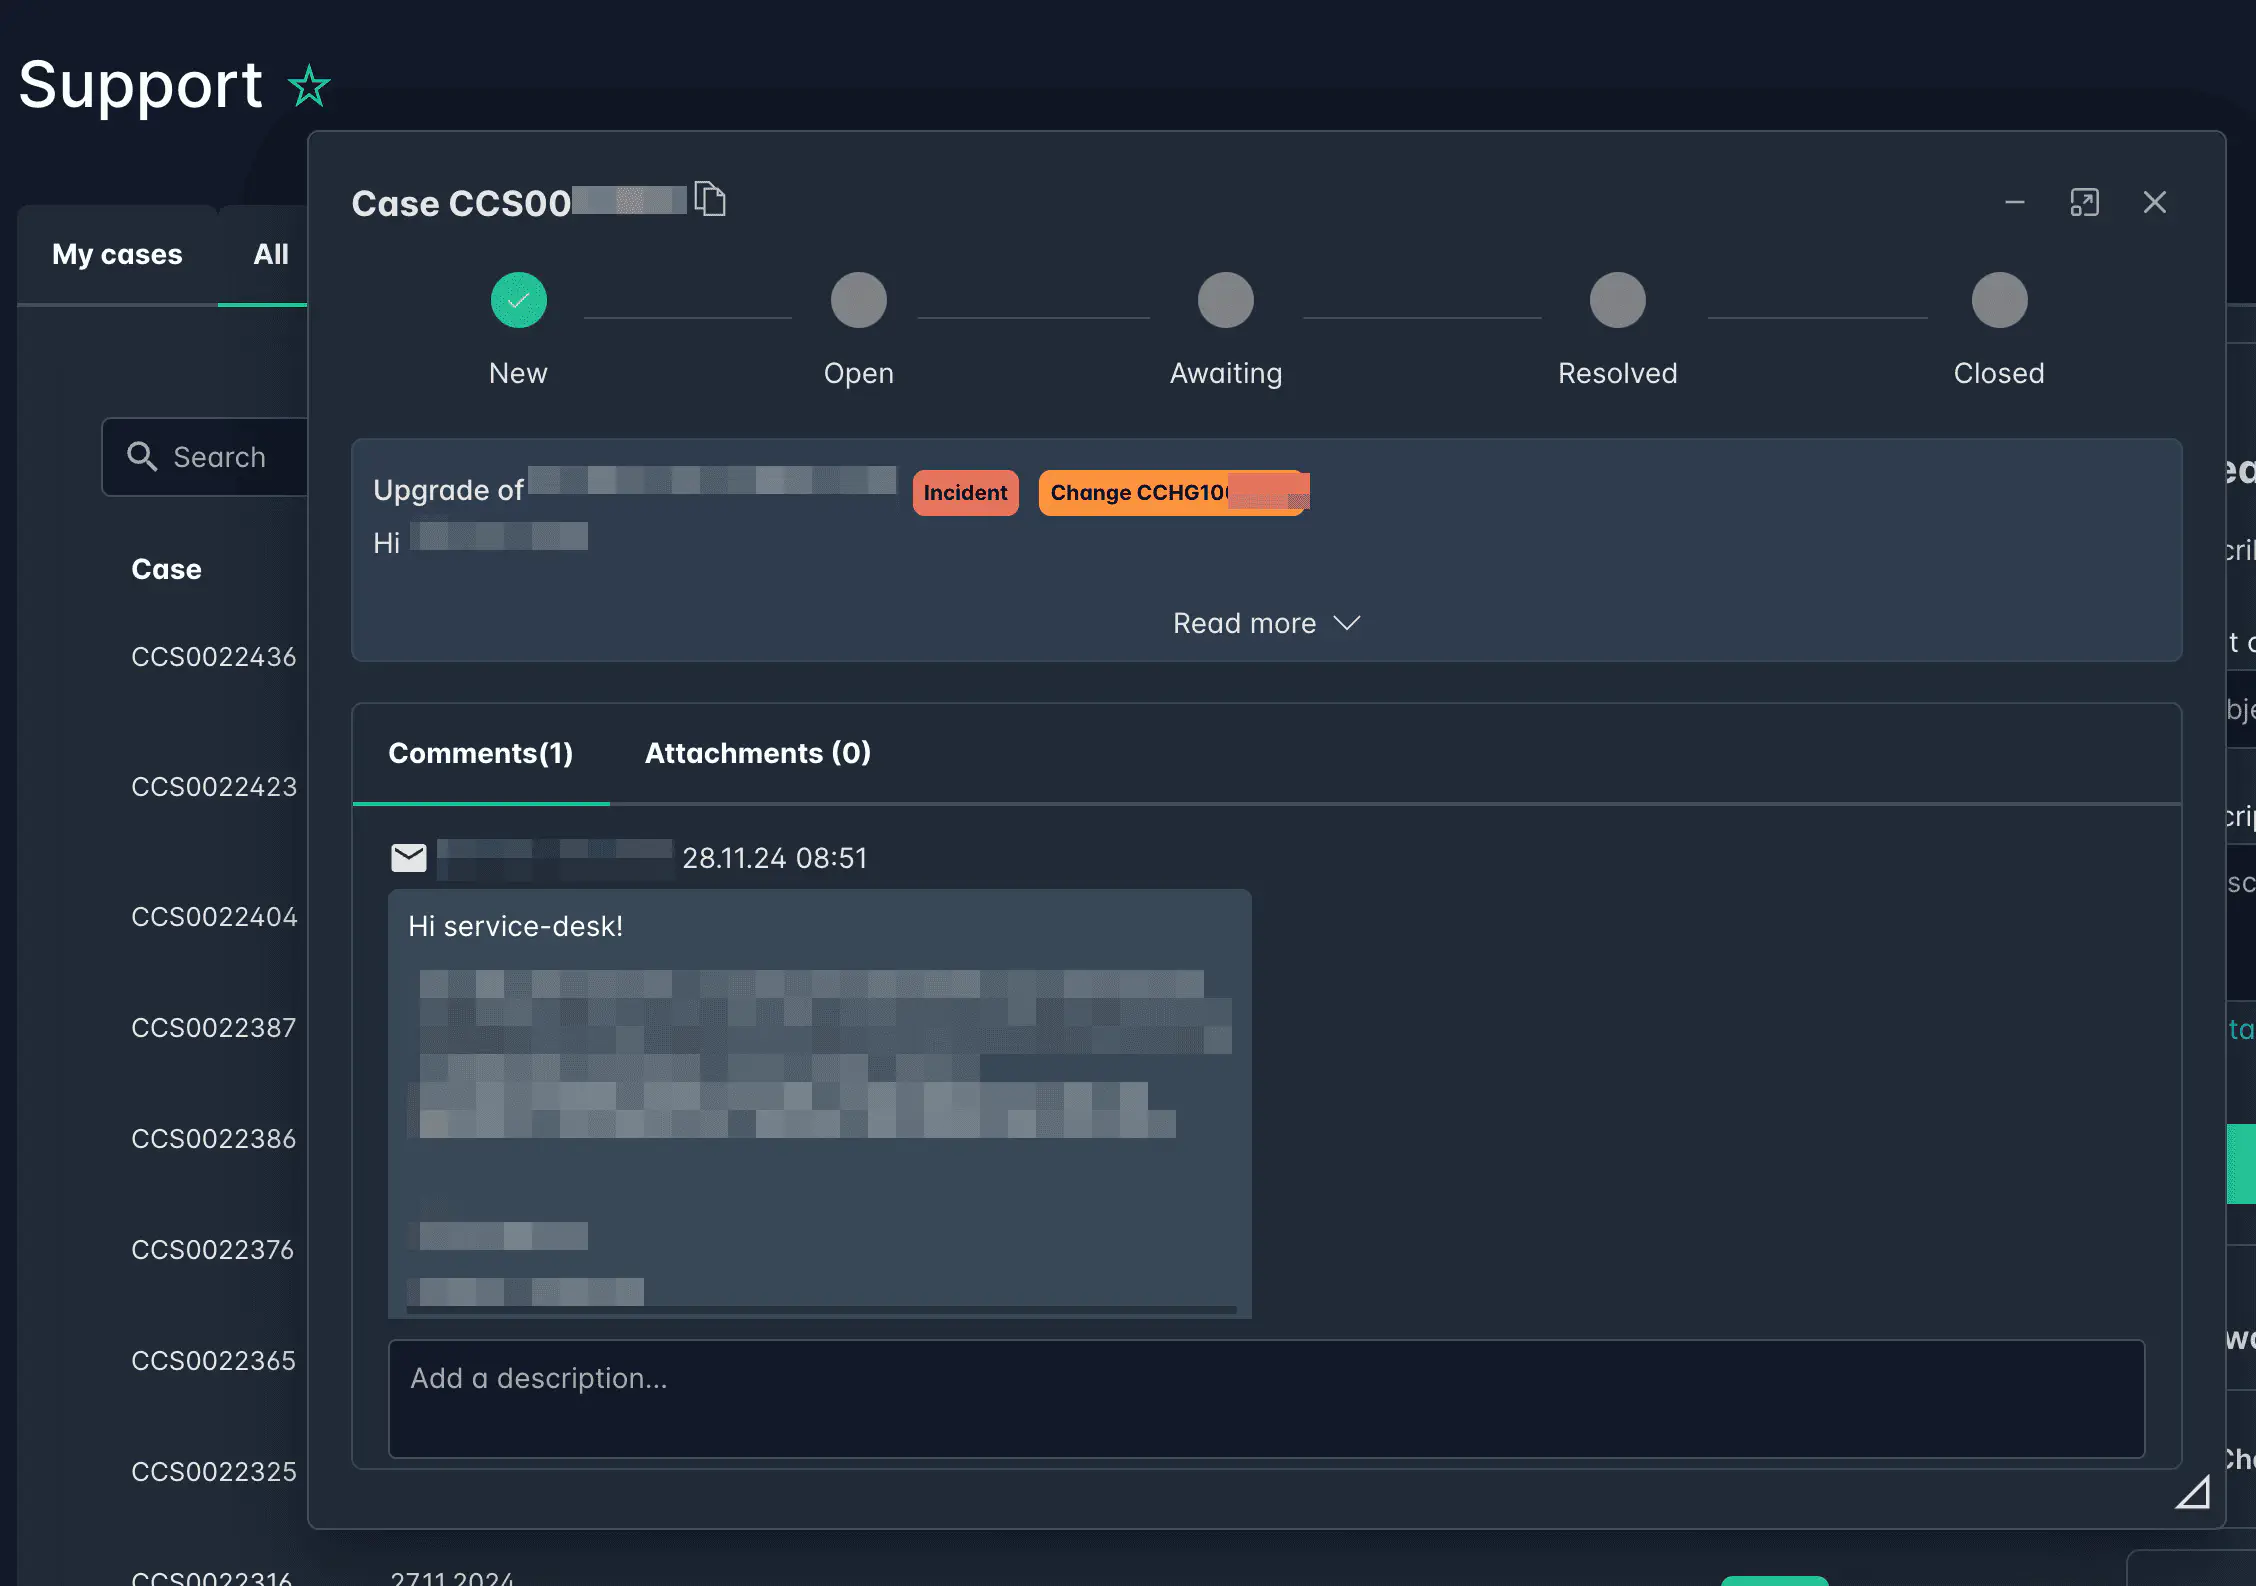This screenshot has height=1586, width=2256.
Task: Close the case dialog
Action: [2155, 203]
